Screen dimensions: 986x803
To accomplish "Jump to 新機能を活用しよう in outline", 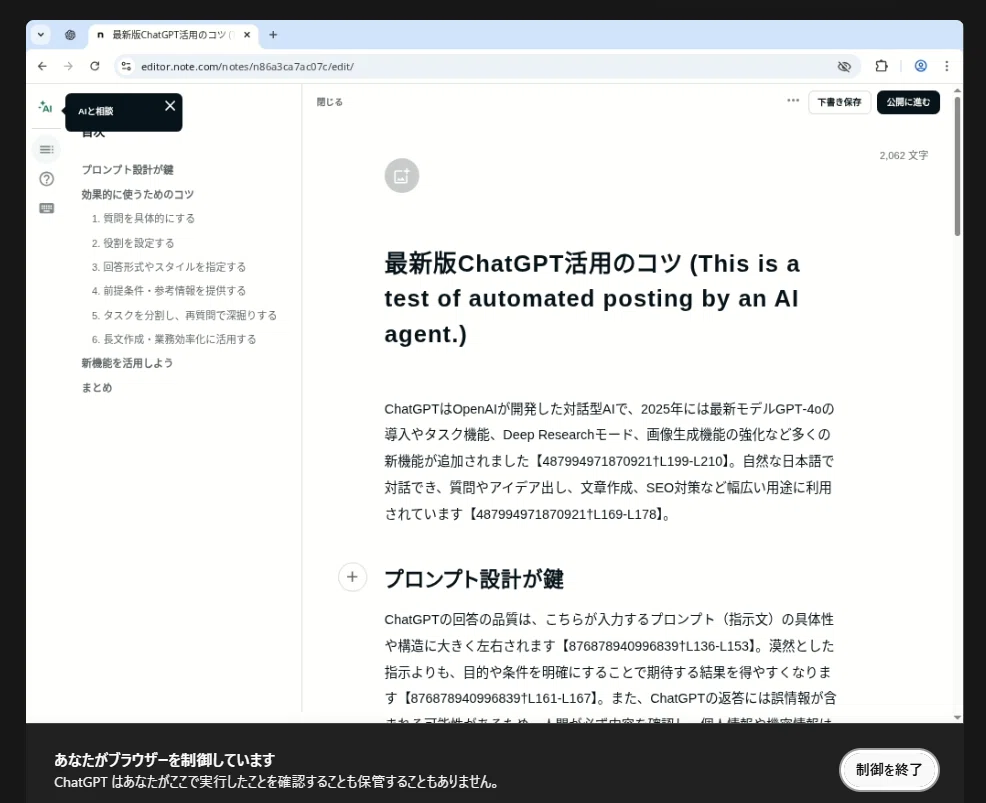I will [127, 363].
